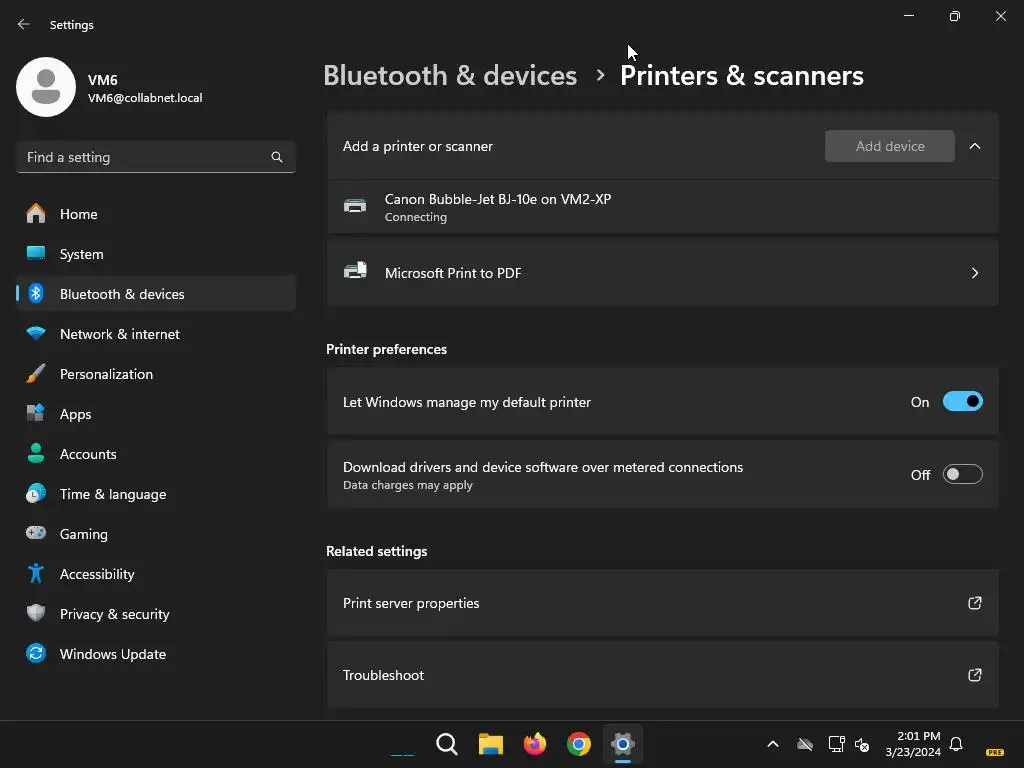
Task: Click the Microsoft Print to PDF printer icon
Action: pyautogui.click(x=355, y=271)
